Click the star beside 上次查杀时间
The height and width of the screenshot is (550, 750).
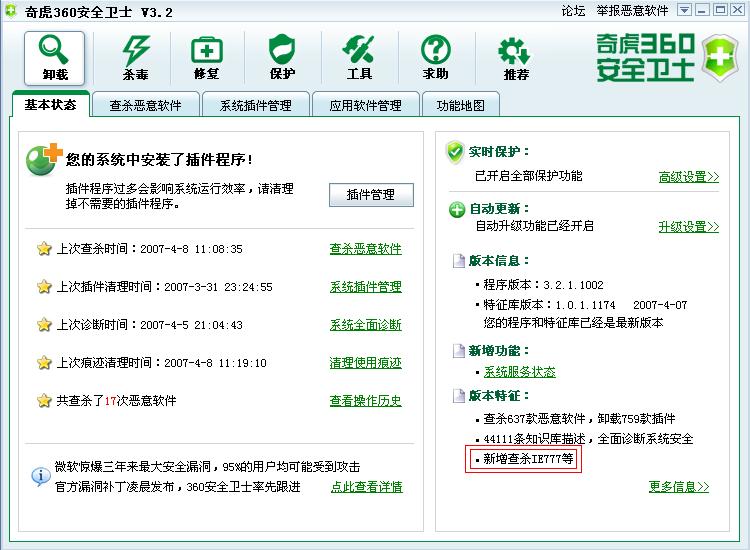[x=44, y=249]
